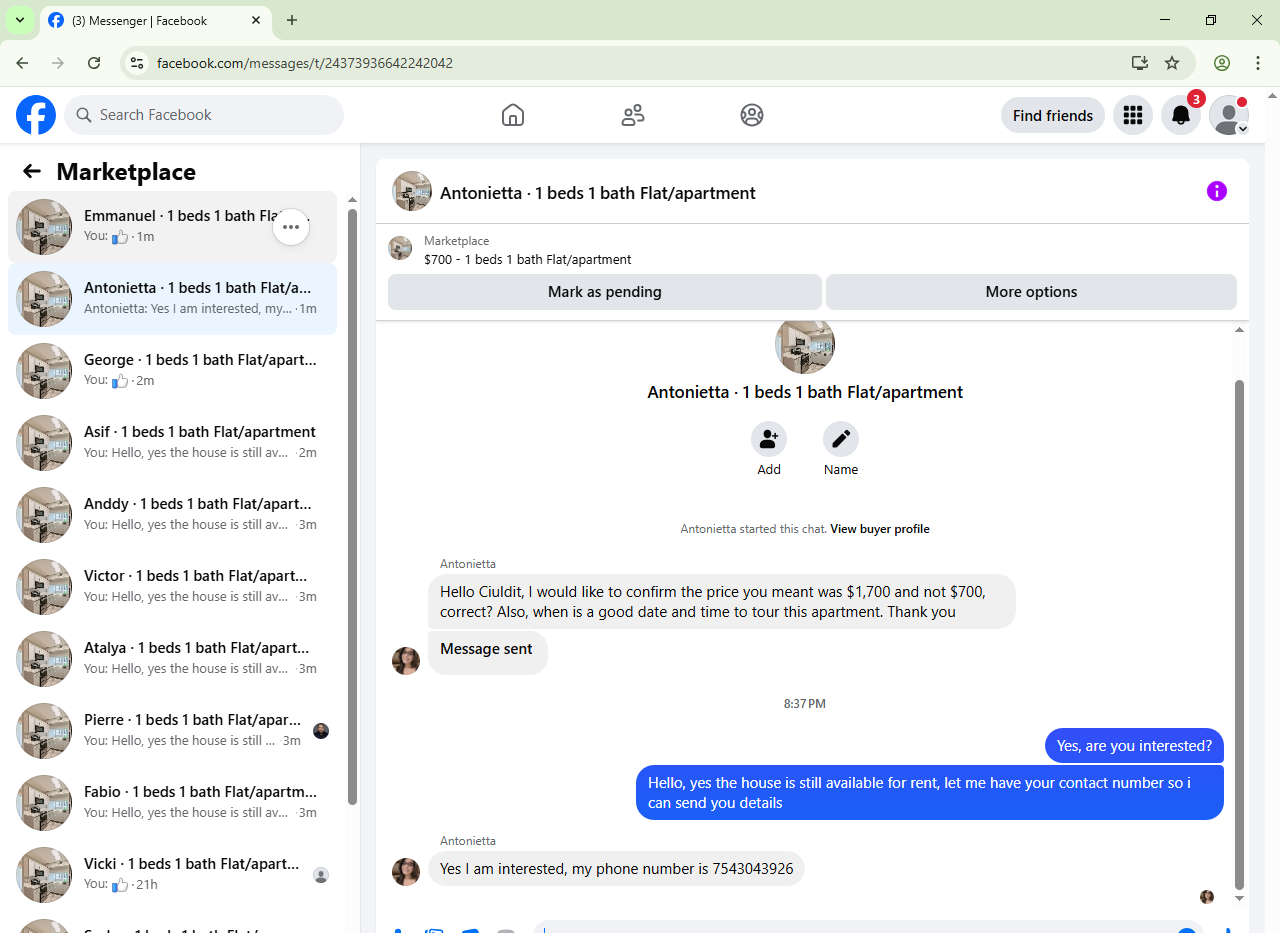The width and height of the screenshot is (1280, 933).
Task: Reload the page in the browser
Action: coord(94,63)
